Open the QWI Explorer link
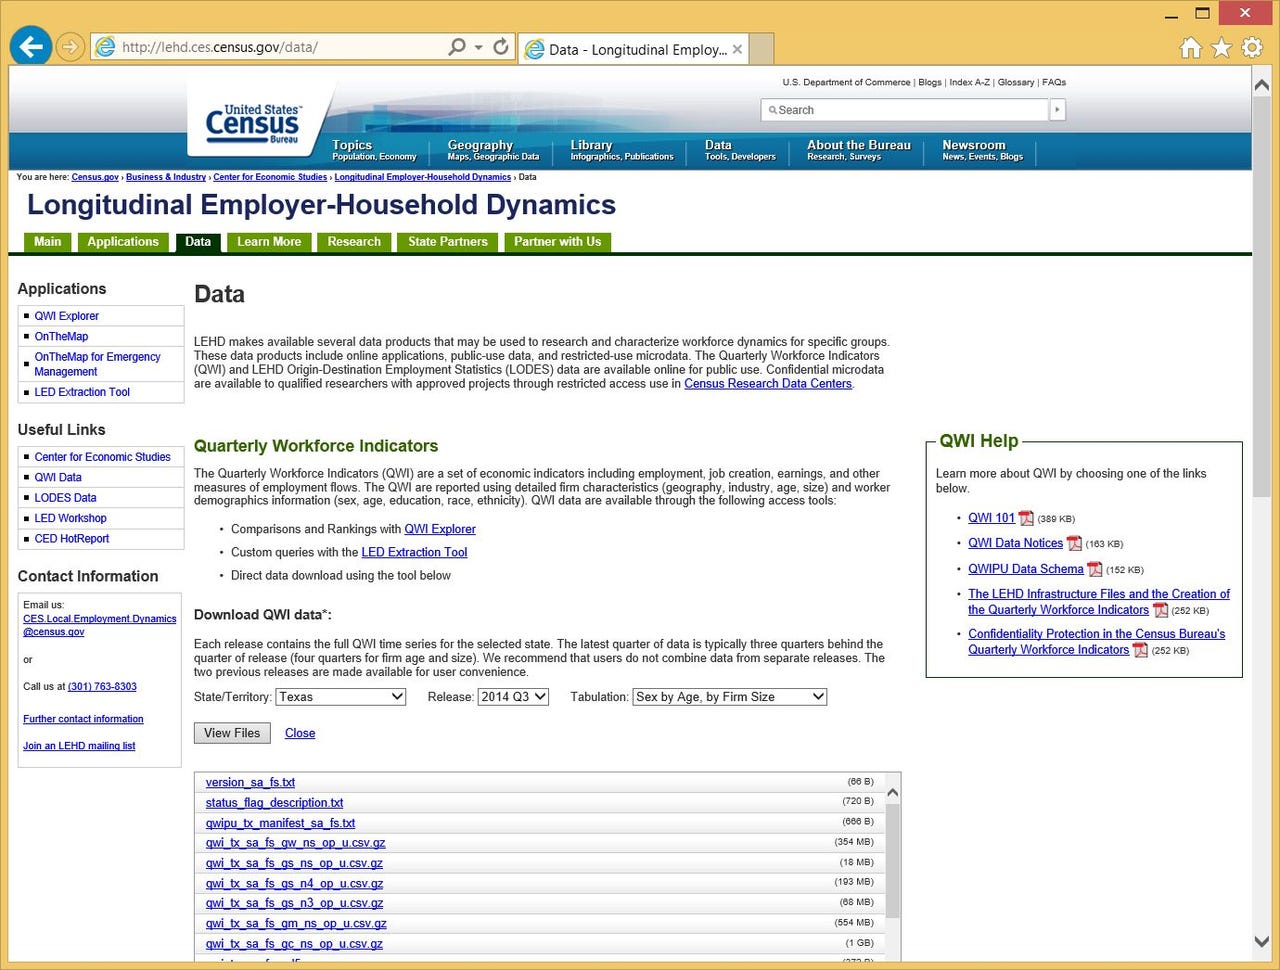Viewport: 1280px width, 970px height. pyautogui.click(x=66, y=315)
